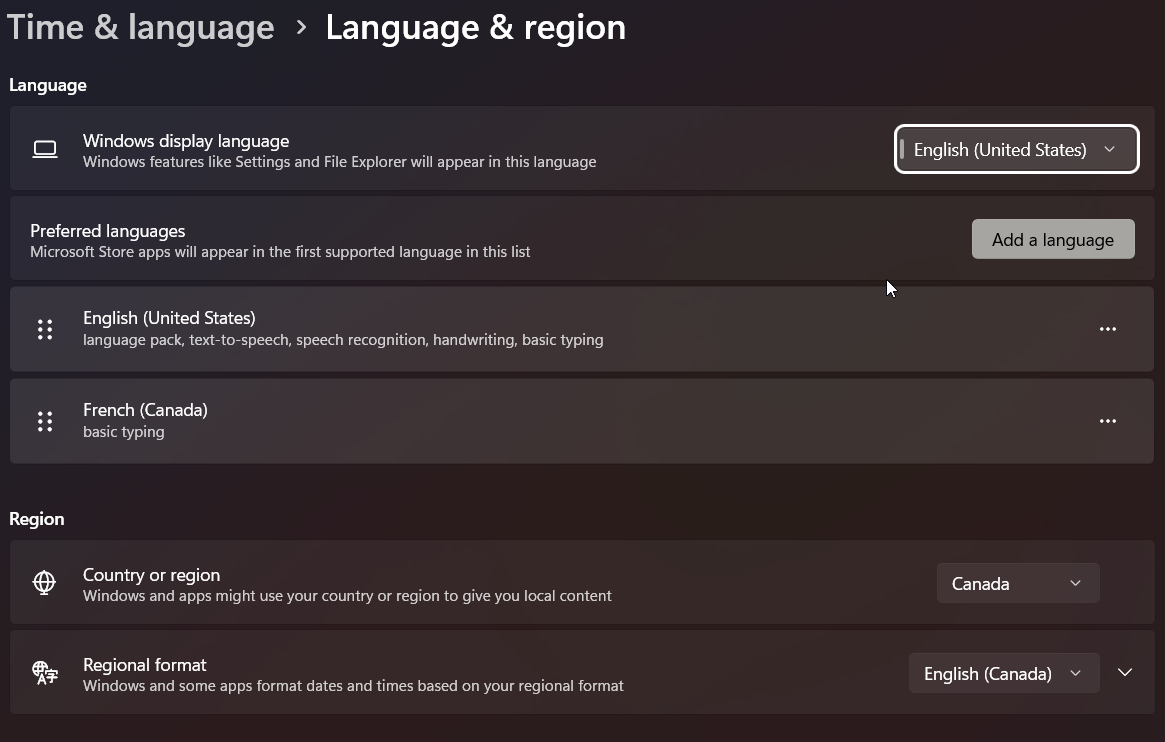Click the drag handle beside English (United States)
This screenshot has width=1165, height=742.
coord(44,328)
